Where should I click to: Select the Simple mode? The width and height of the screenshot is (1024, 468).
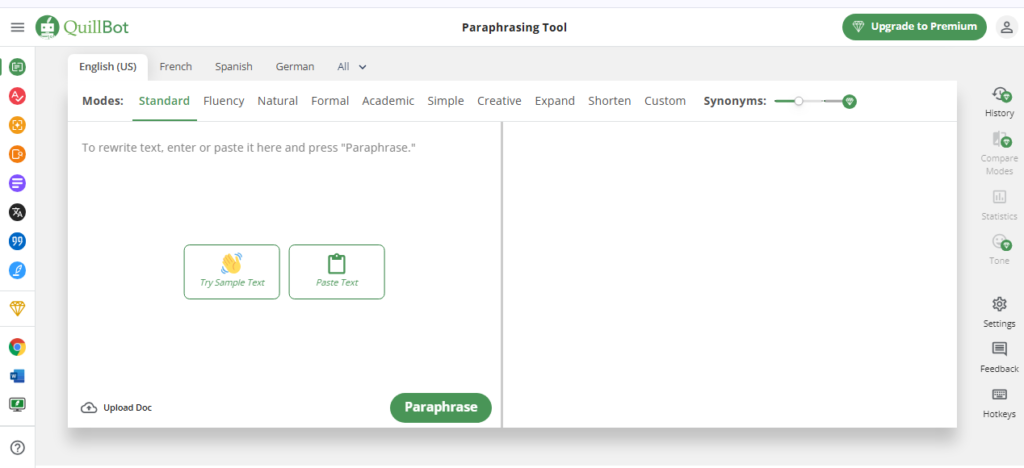click(445, 101)
